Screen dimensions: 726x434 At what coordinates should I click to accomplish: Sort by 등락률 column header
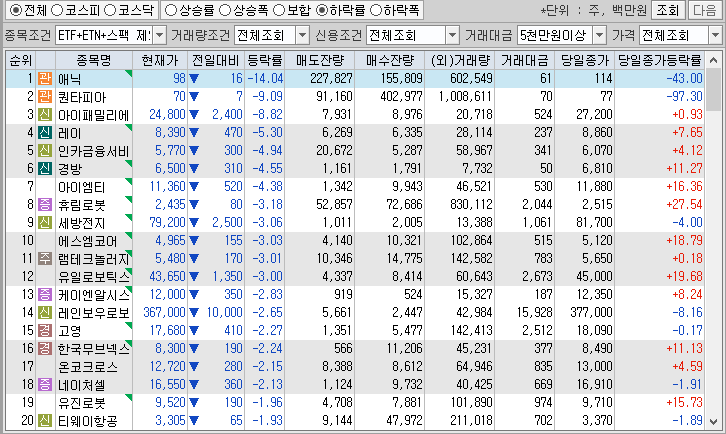[x=264, y=60]
